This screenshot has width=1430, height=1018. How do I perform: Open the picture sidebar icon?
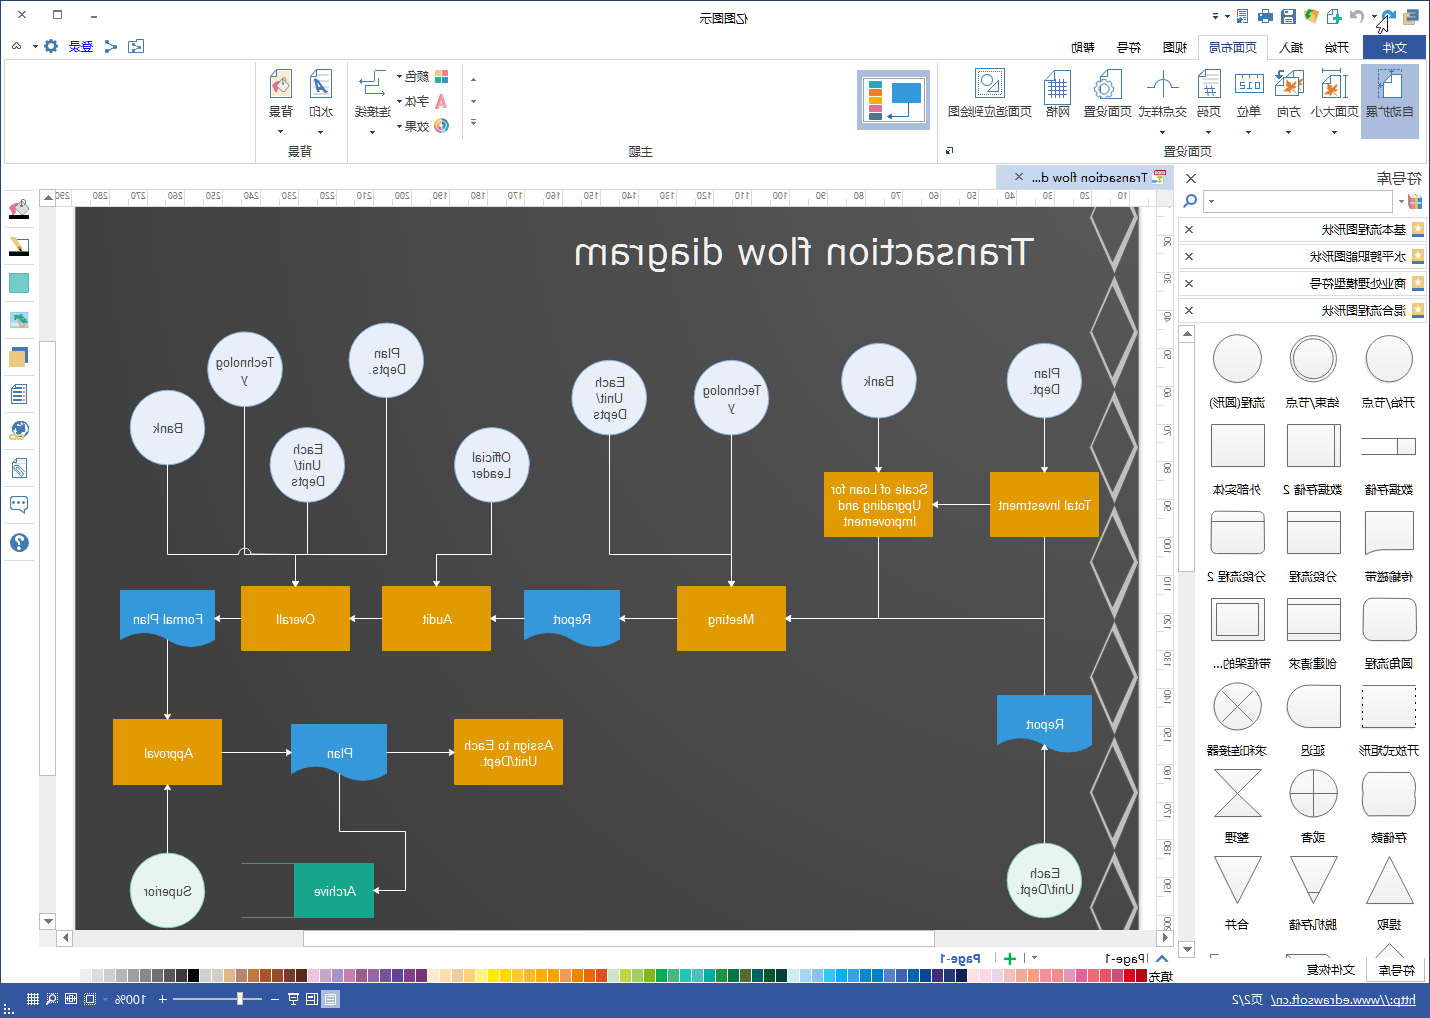point(19,320)
